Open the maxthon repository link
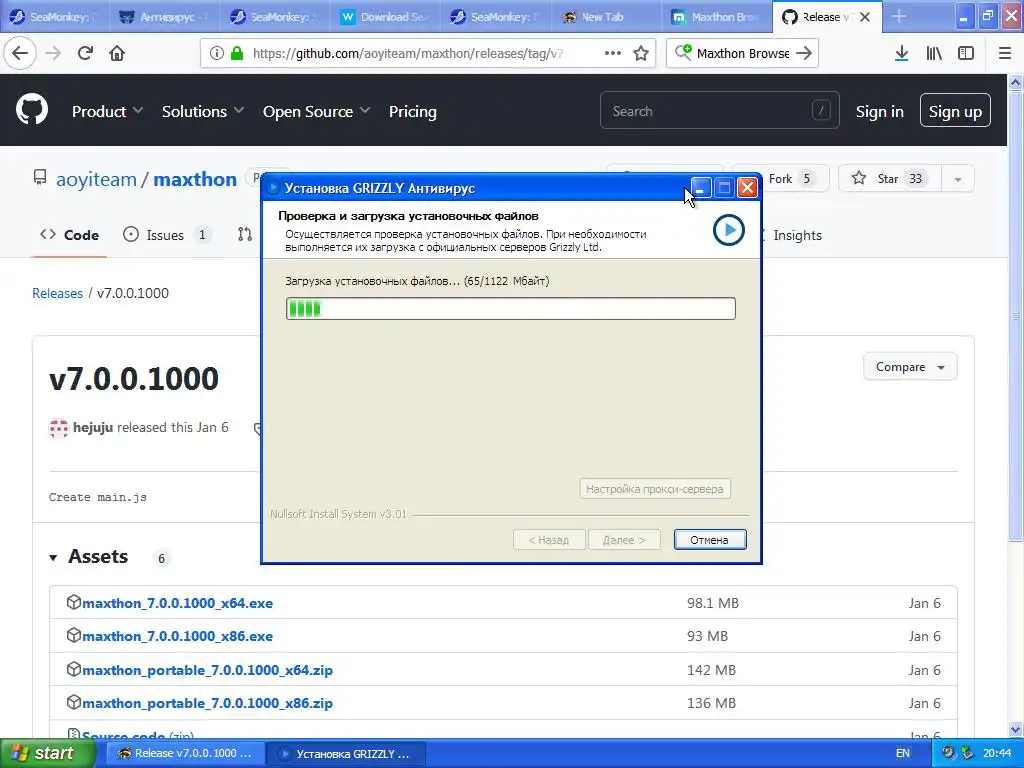 pyautogui.click(x=195, y=179)
